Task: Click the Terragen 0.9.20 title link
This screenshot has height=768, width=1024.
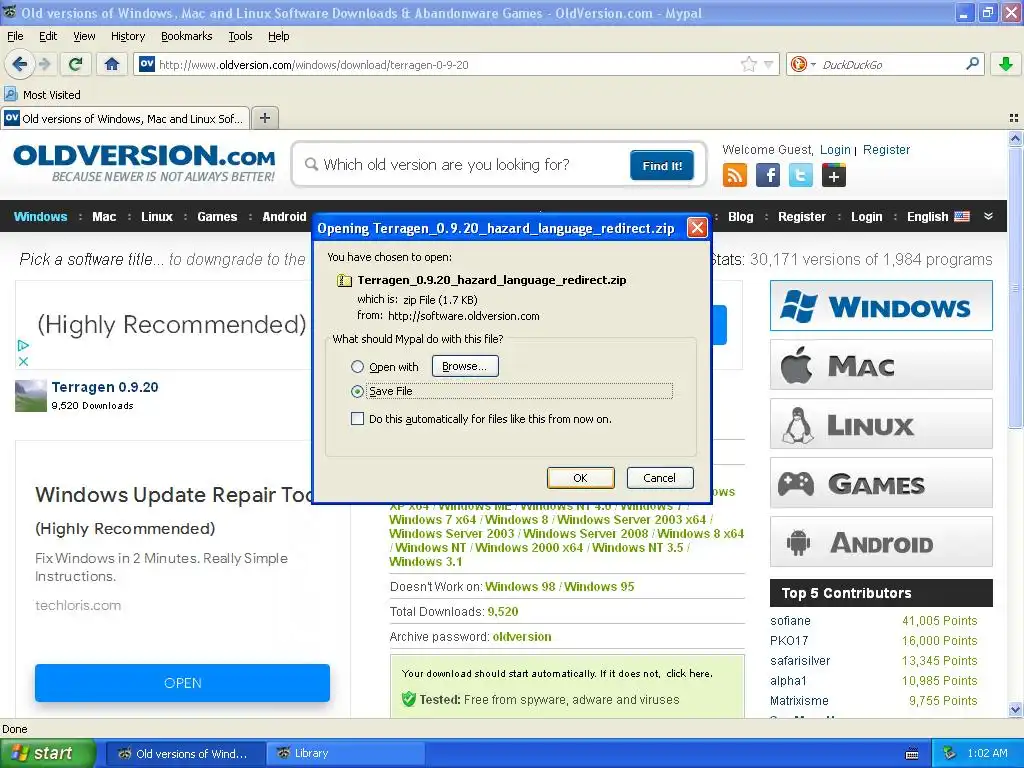Action: (104, 387)
